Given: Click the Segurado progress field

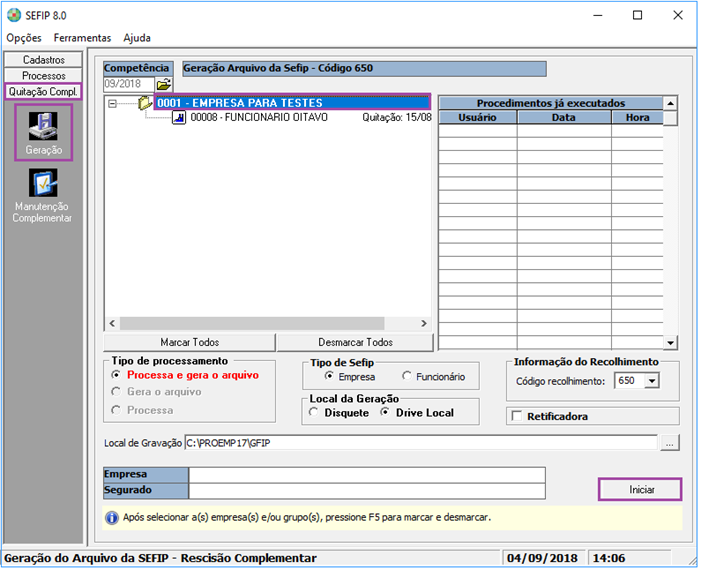Looking at the screenshot, I should coord(367,490).
